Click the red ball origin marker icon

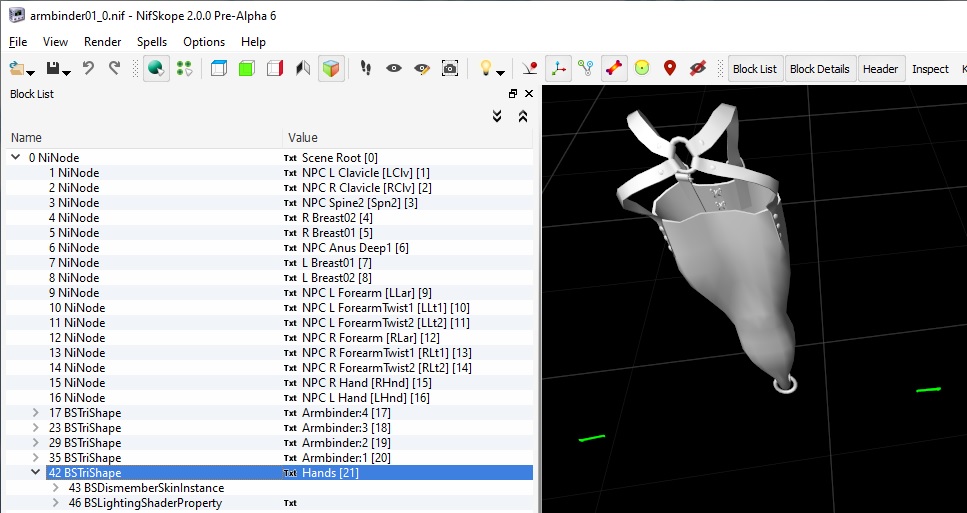tap(530, 68)
